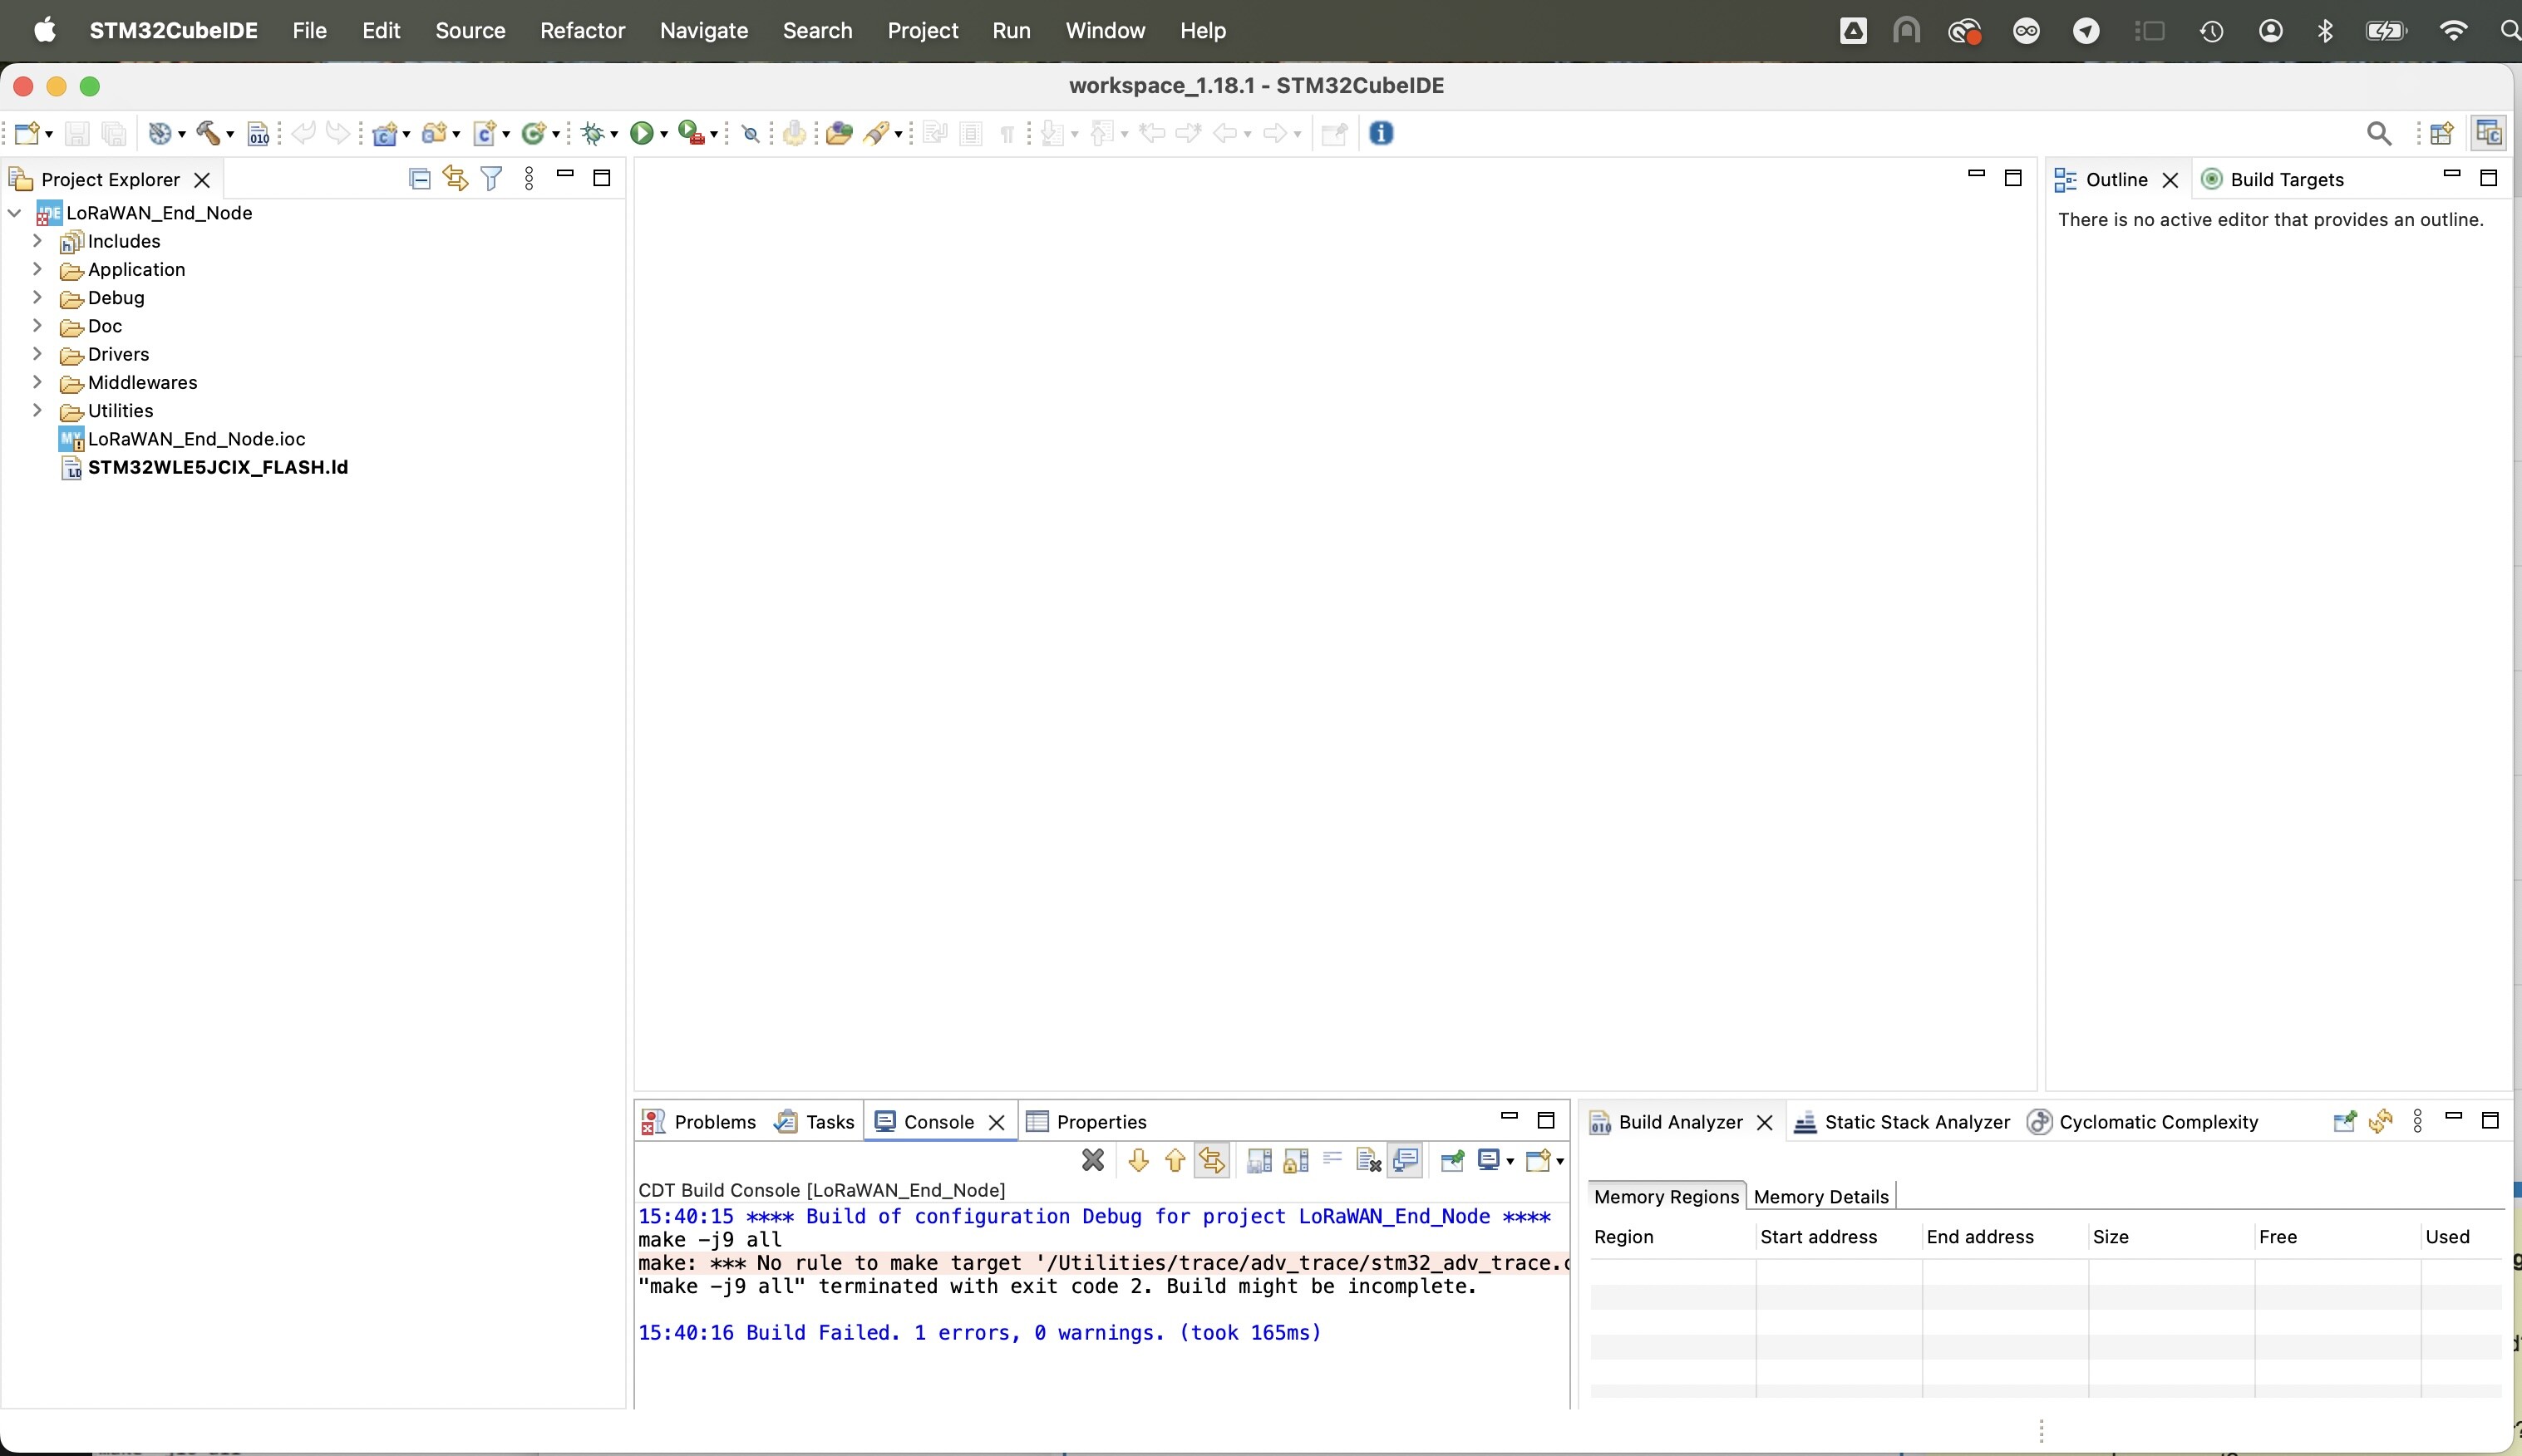
Task: Open the Run button dropdown arrow
Action: point(664,134)
